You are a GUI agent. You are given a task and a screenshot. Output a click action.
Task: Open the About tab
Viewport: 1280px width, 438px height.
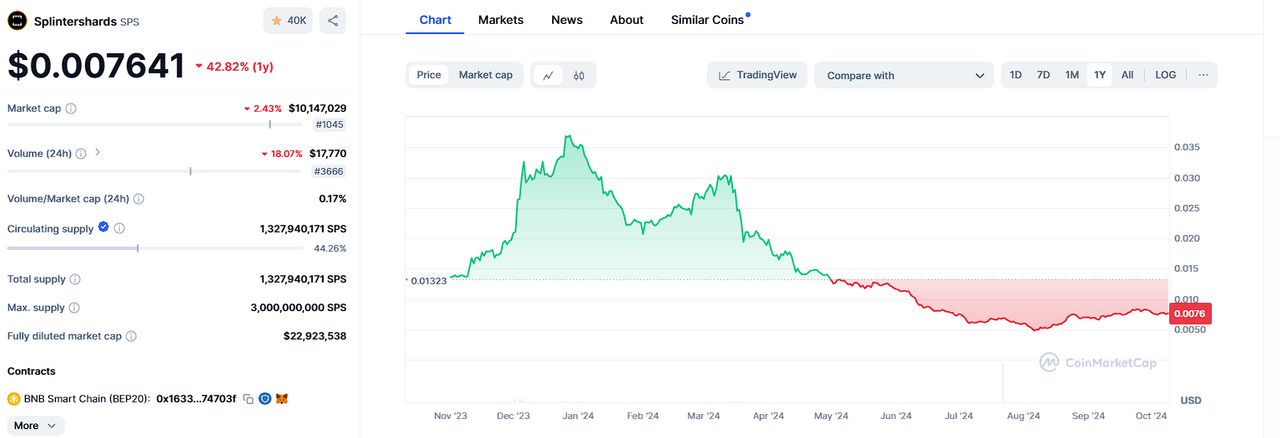click(627, 20)
